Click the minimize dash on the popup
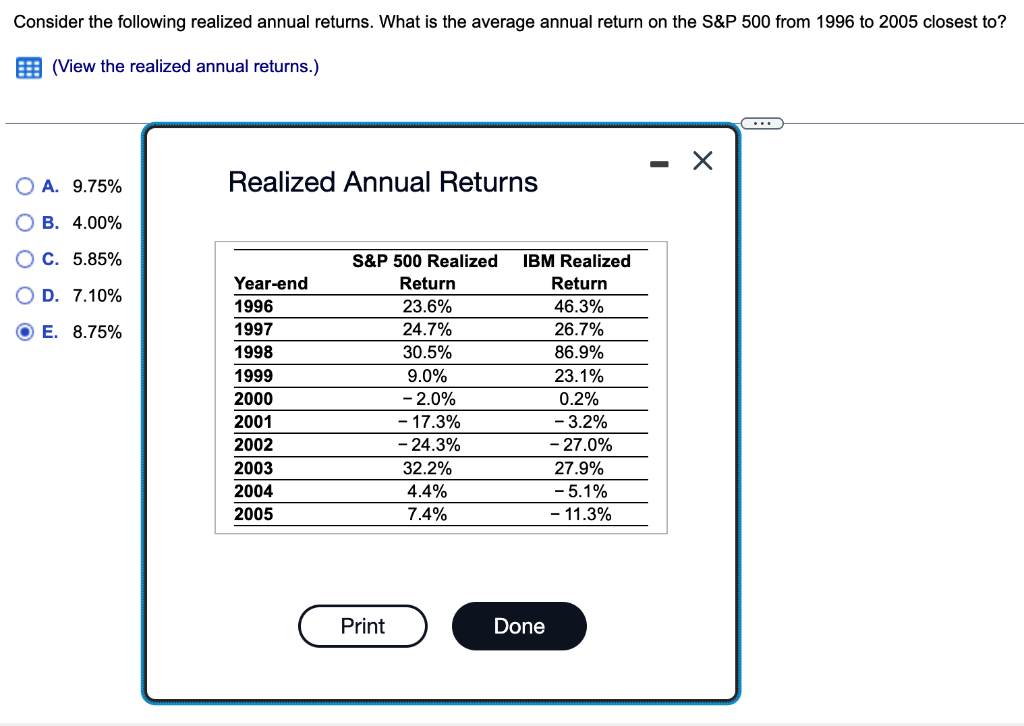This screenshot has height=726, width=1024. click(659, 162)
